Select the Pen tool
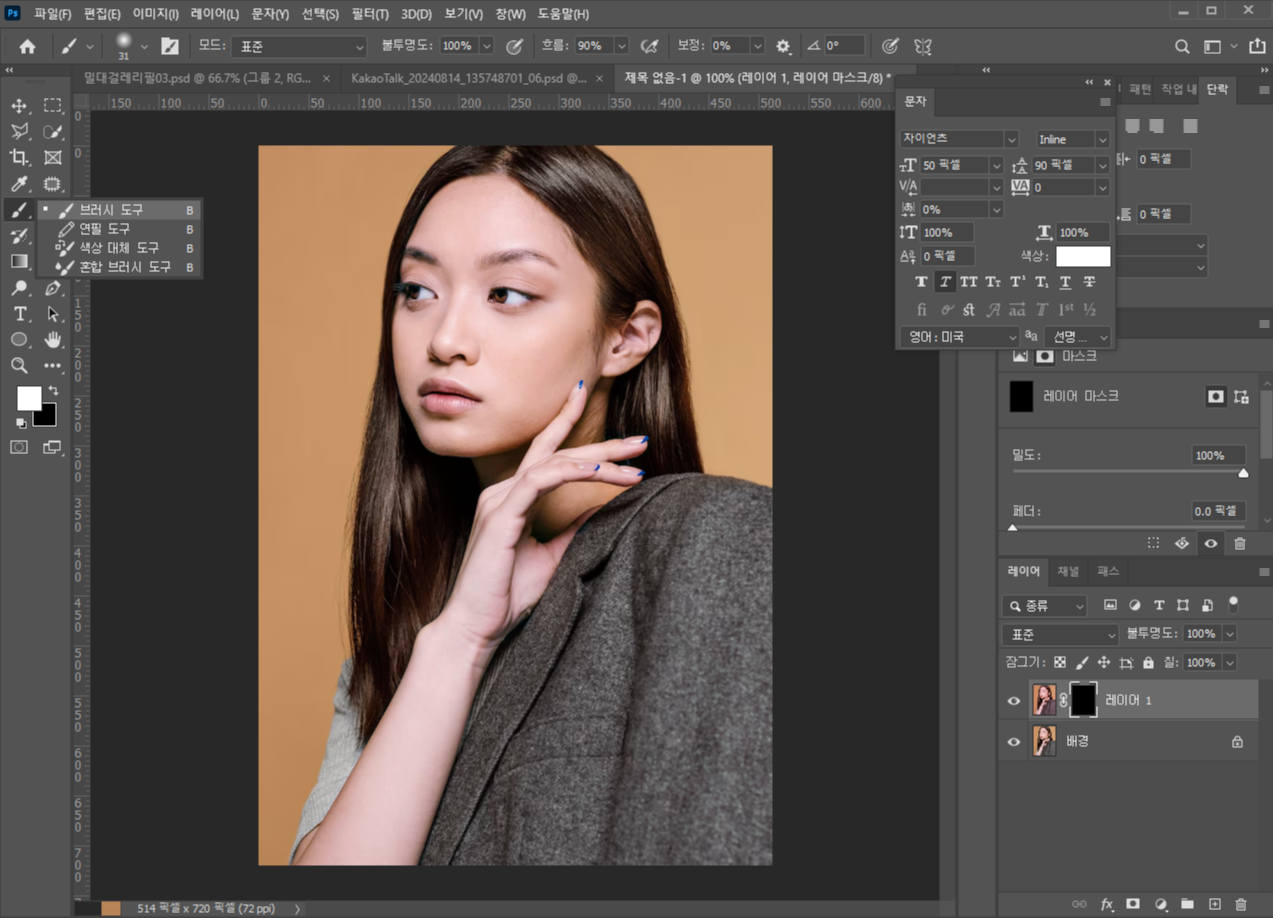Screen dimensions: 1273x918 coord(53,288)
